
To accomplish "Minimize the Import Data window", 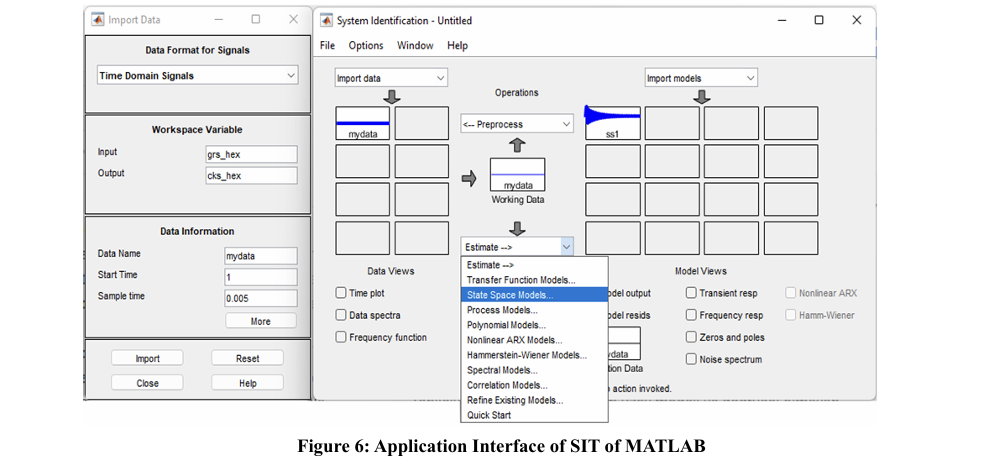I will click(x=218, y=20).
